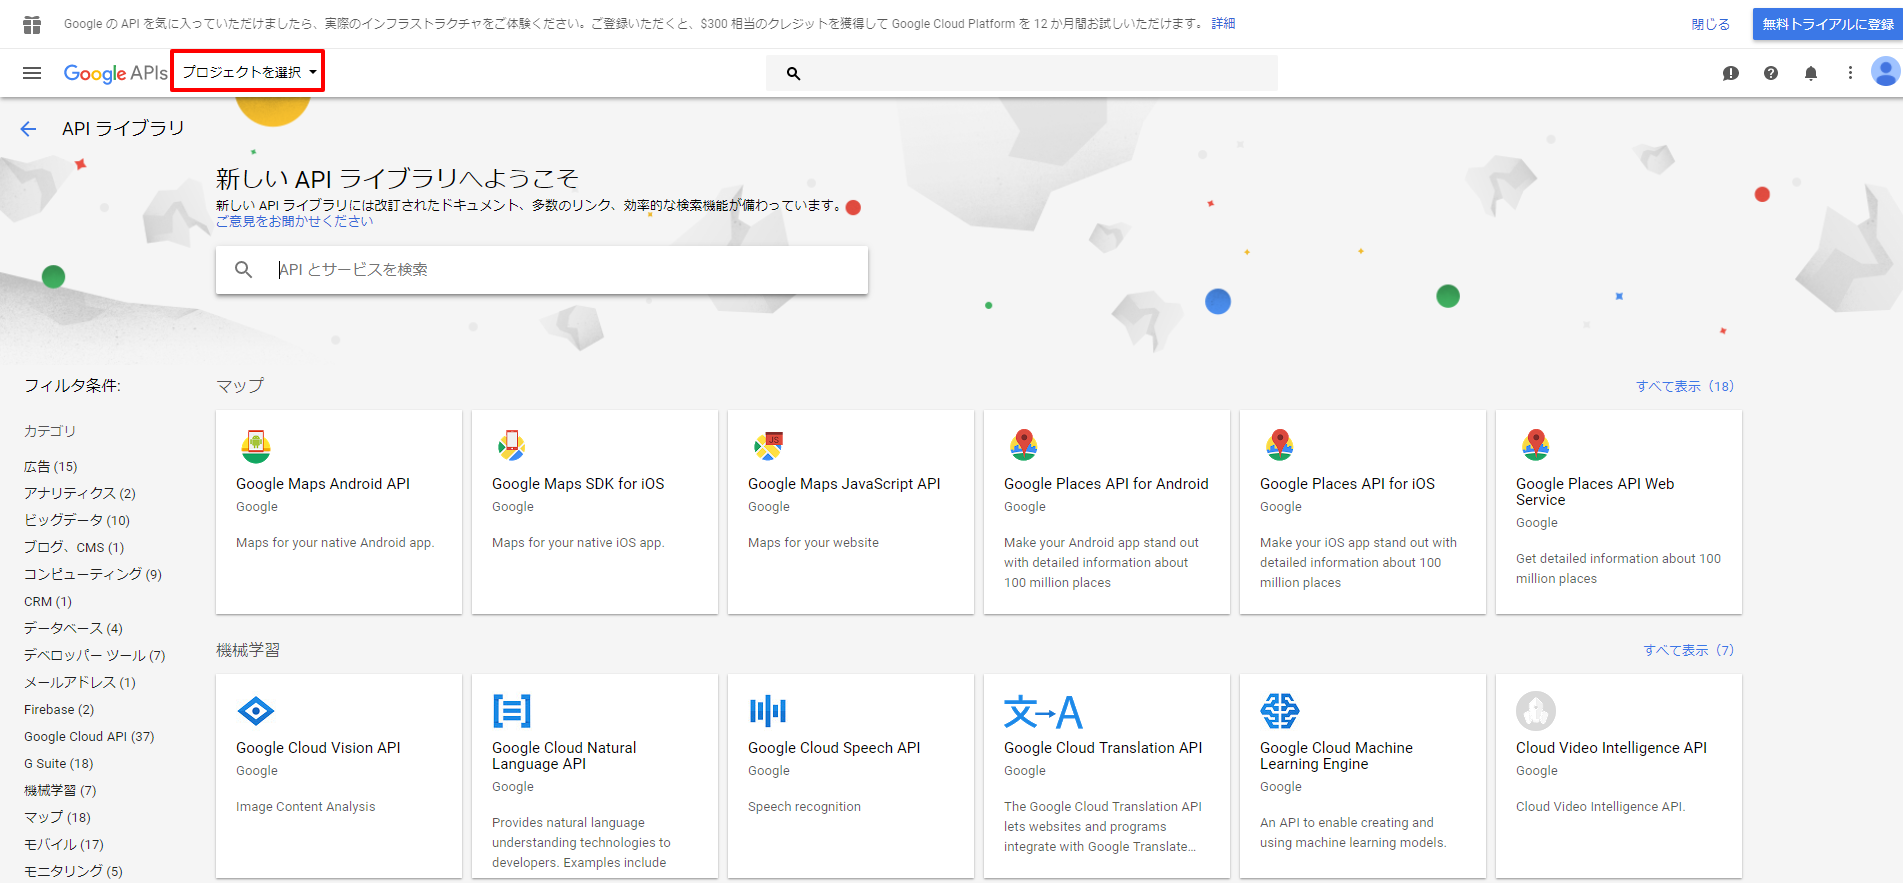Click the top search bar magnifier icon
Screen dimensions: 1903x883
[793, 73]
